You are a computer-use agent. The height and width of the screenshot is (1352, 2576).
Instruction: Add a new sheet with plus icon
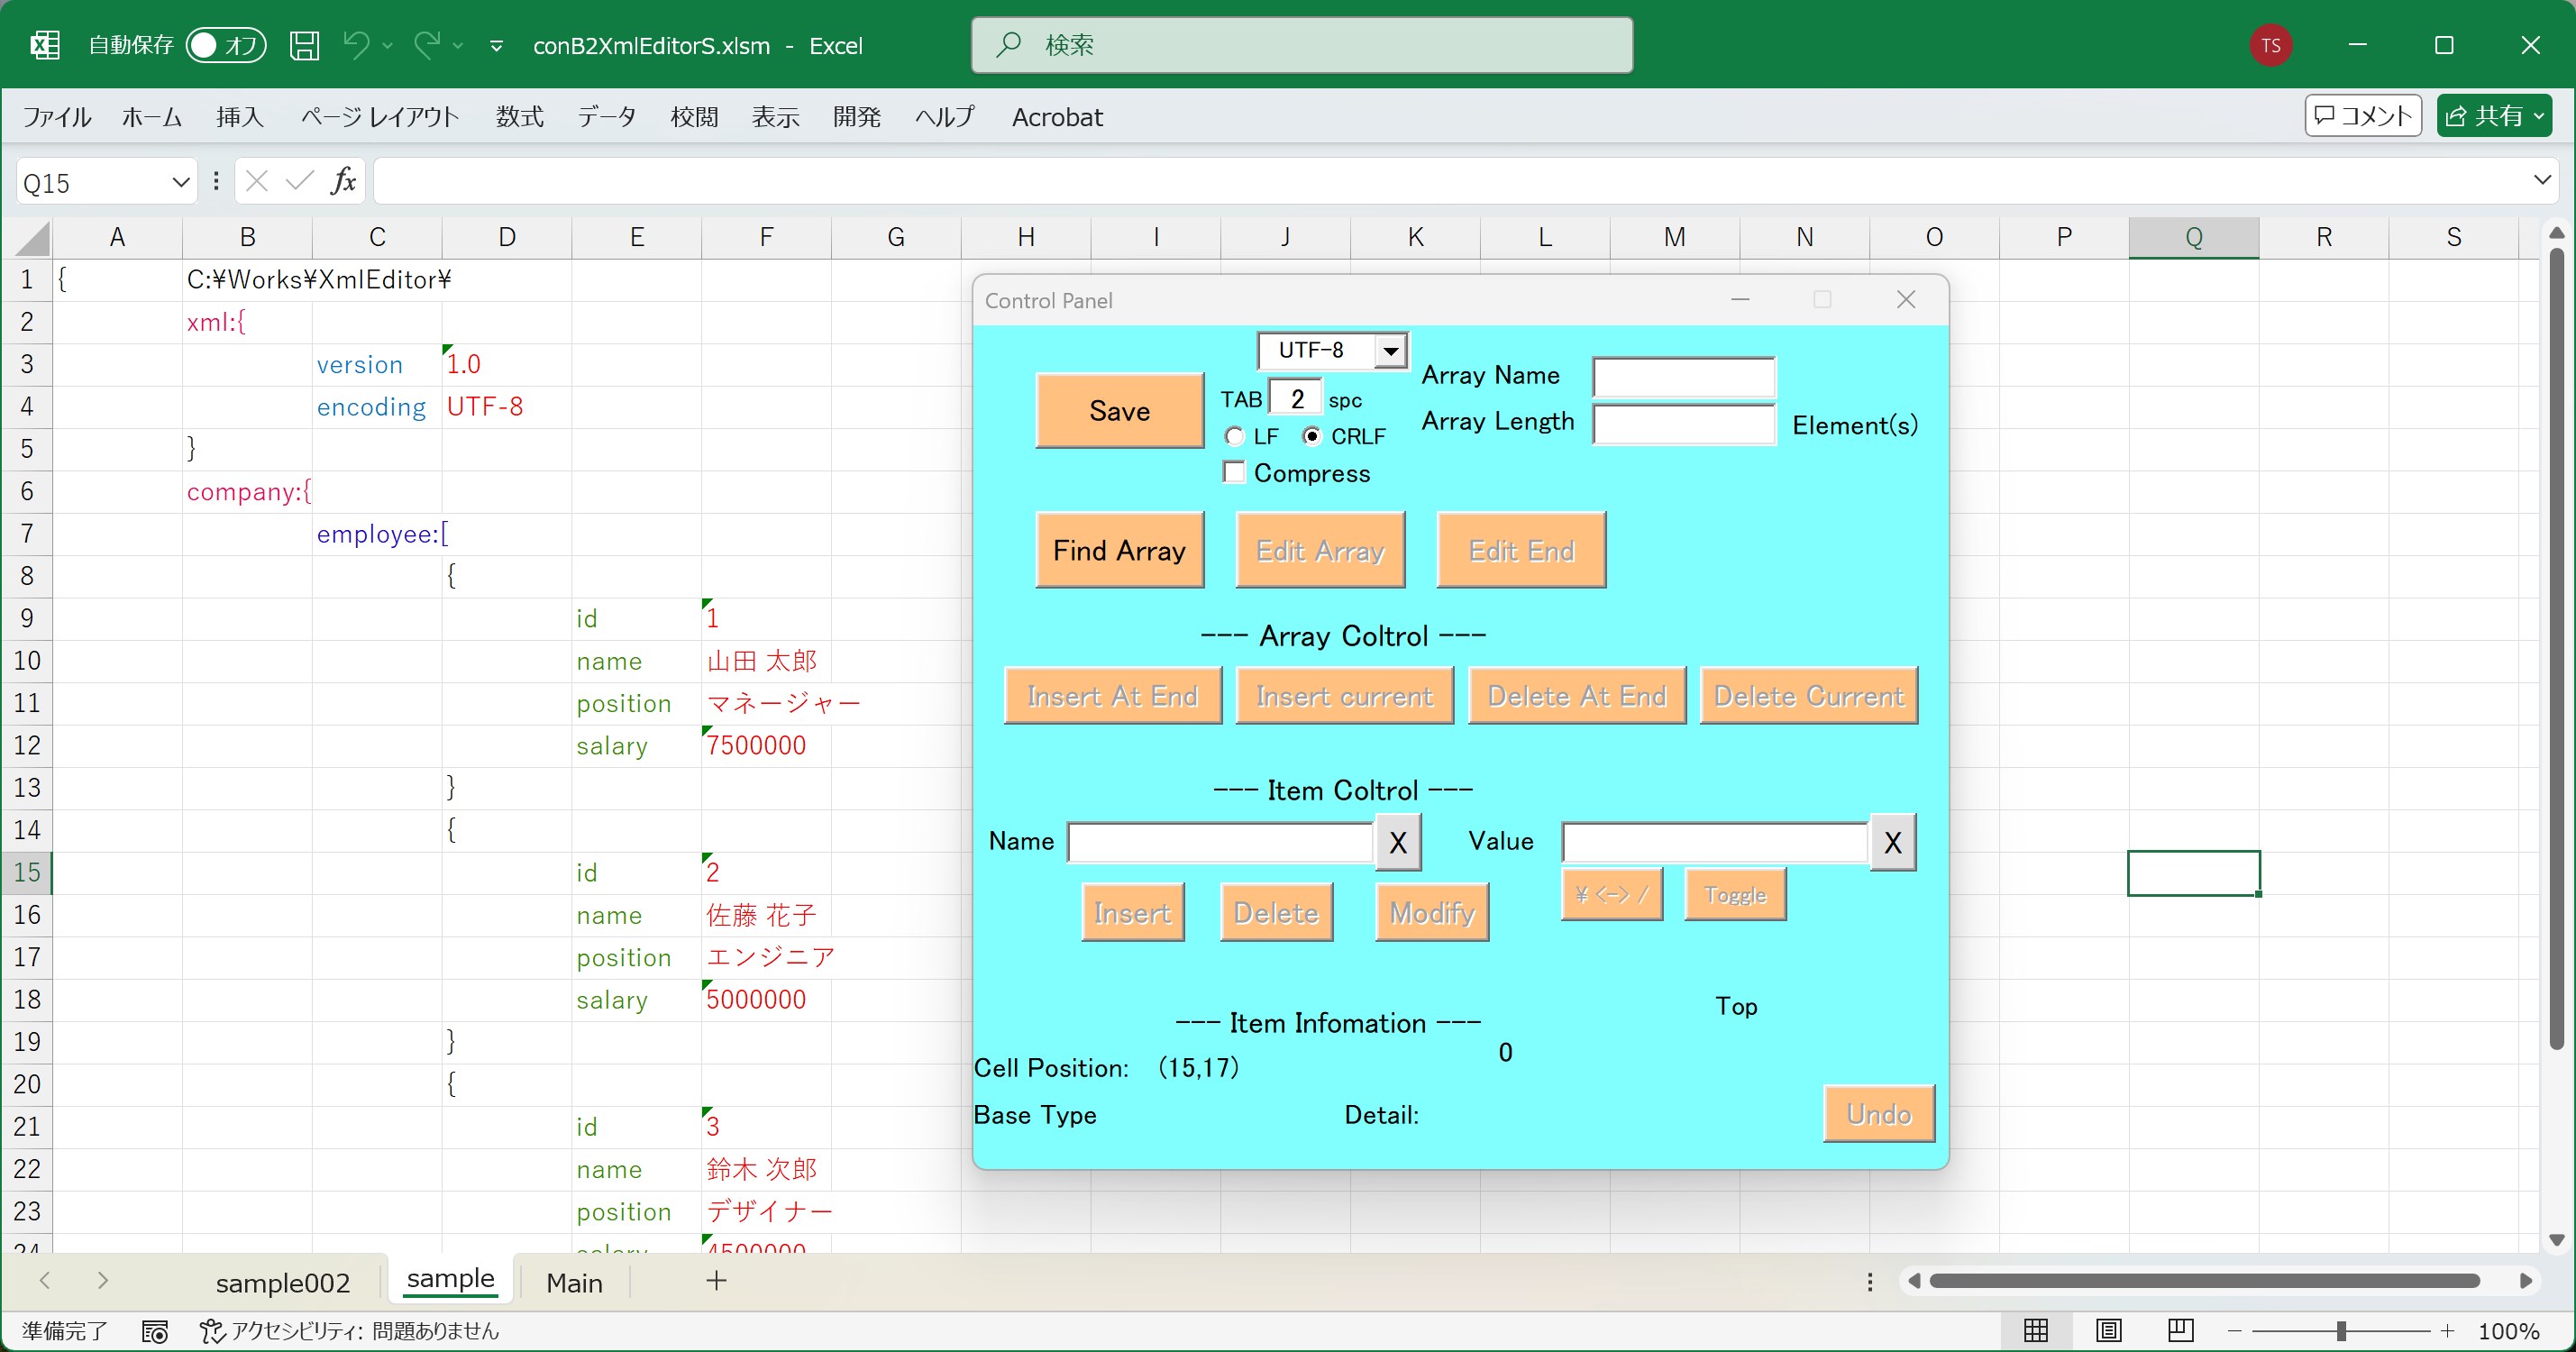click(x=716, y=1281)
